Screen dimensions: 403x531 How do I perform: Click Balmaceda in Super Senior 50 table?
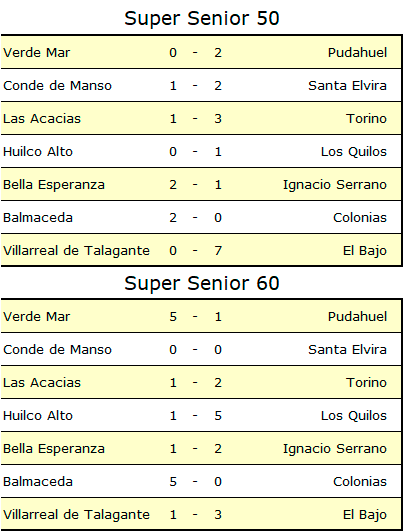pos(38,218)
